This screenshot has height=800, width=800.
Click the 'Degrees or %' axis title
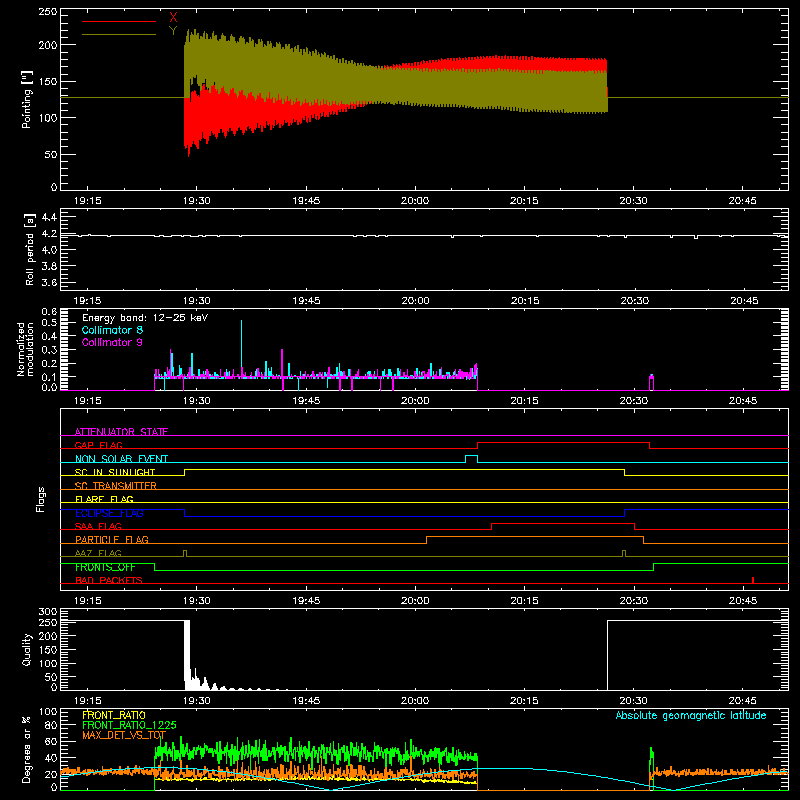tap(27, 749)
